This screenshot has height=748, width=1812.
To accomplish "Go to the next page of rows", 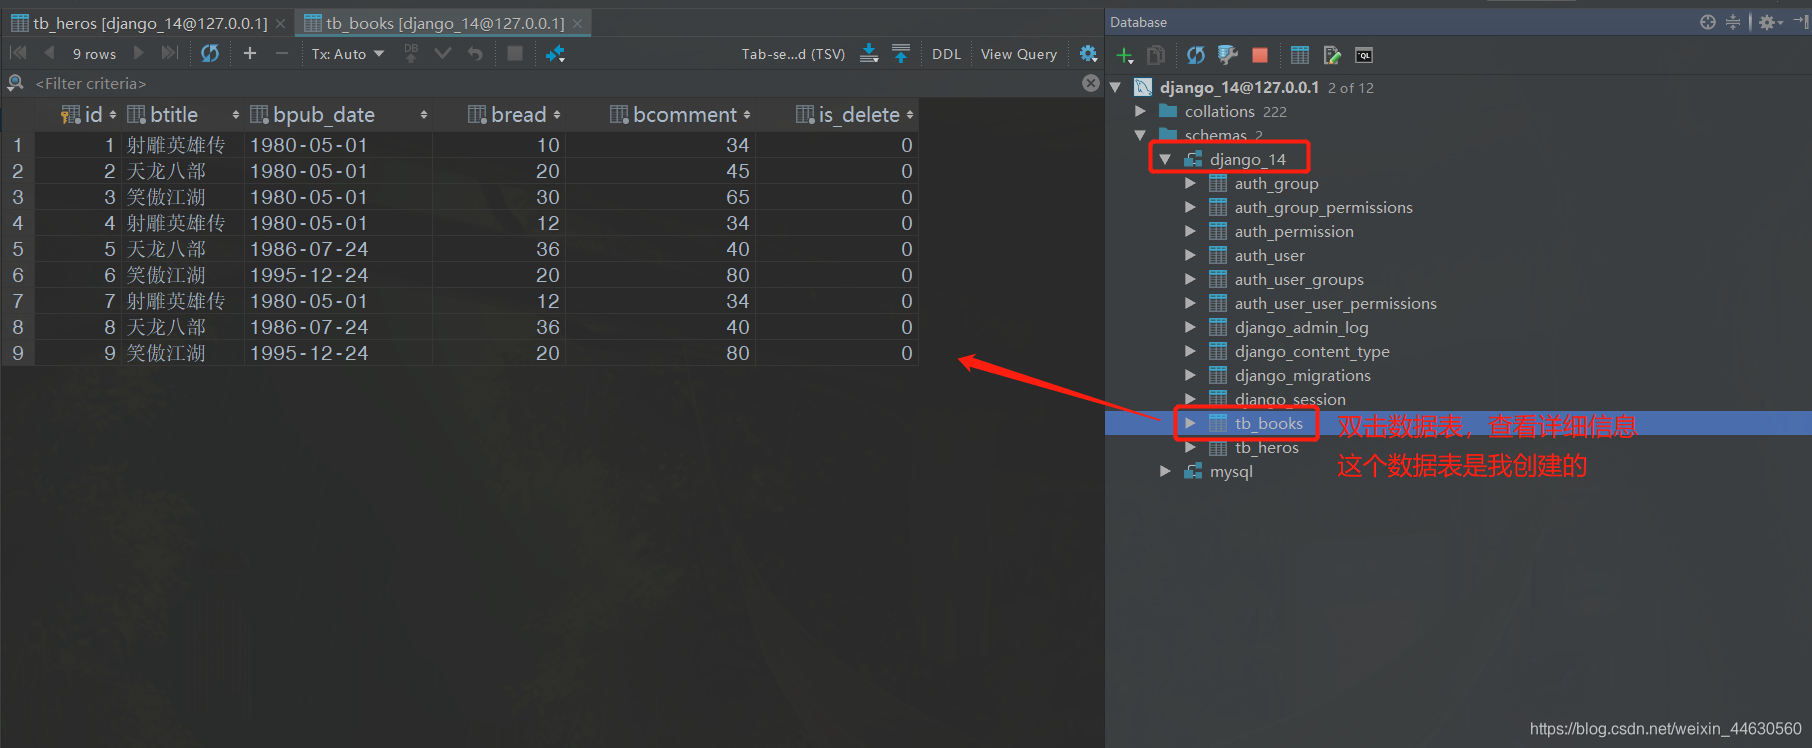I will [139, 53].
